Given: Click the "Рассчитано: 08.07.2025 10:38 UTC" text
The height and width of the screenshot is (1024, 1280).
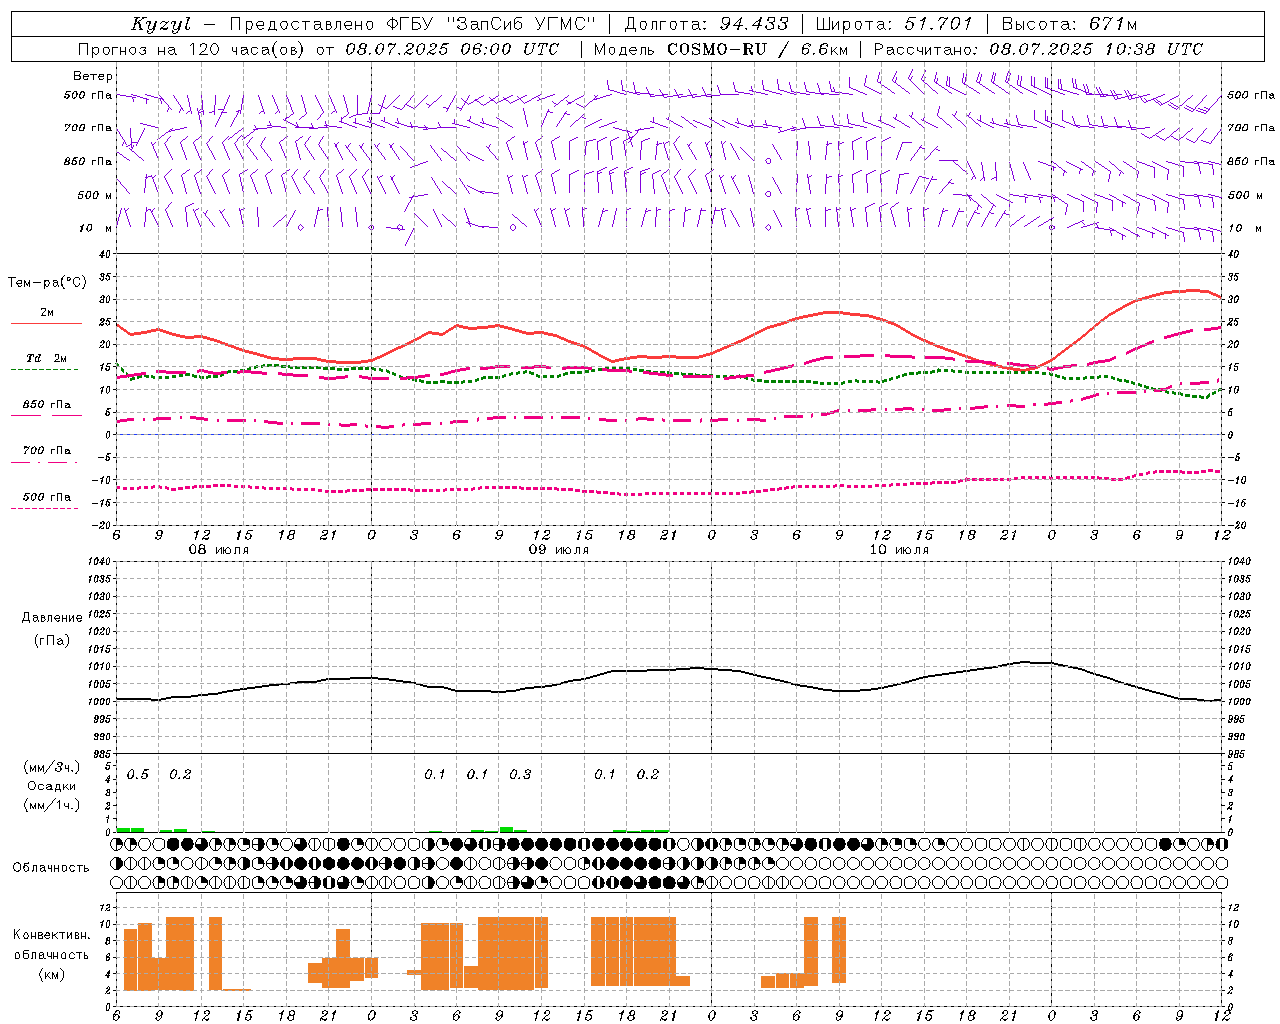Looking at the screenshot, I should coord(1038,49).
